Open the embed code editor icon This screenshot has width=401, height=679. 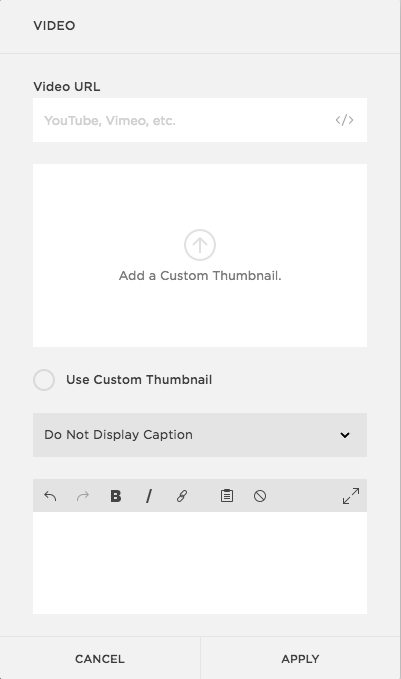click(344, 120)
